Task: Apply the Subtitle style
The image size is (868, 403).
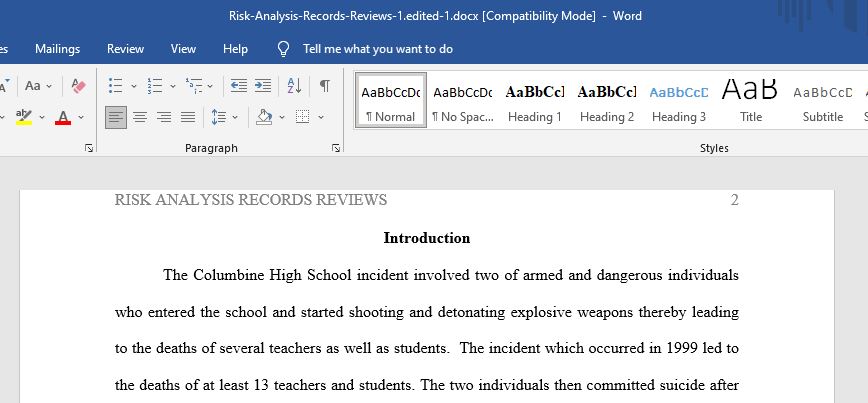Action: point(823,100)
